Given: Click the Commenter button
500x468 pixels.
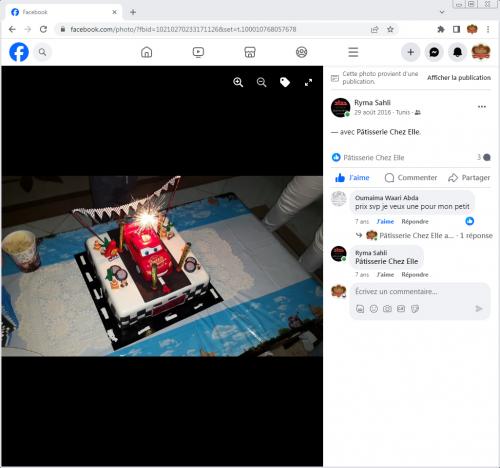Looking at the screenshot, I should 411,178.
